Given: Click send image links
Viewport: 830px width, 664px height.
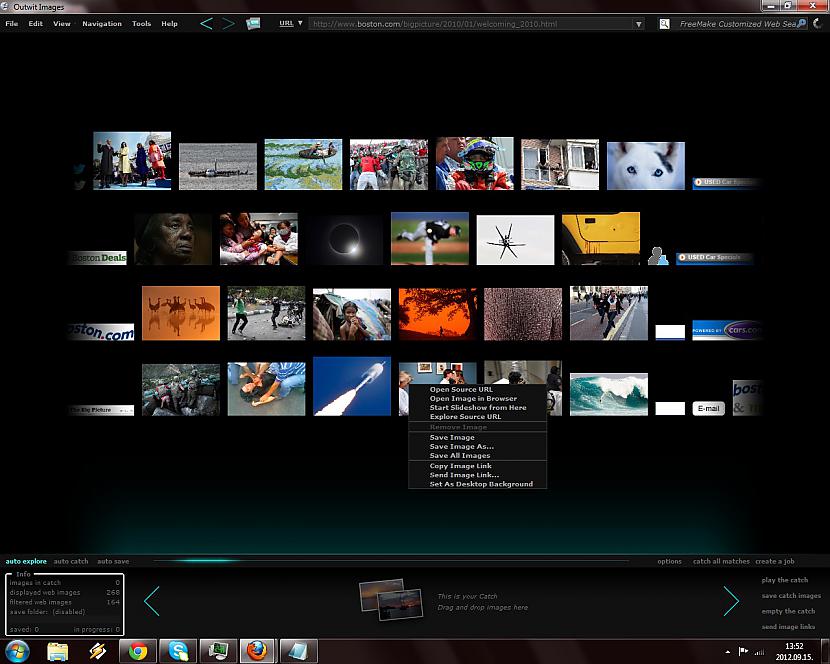Looking at the screenshot, I should (788, 626).
